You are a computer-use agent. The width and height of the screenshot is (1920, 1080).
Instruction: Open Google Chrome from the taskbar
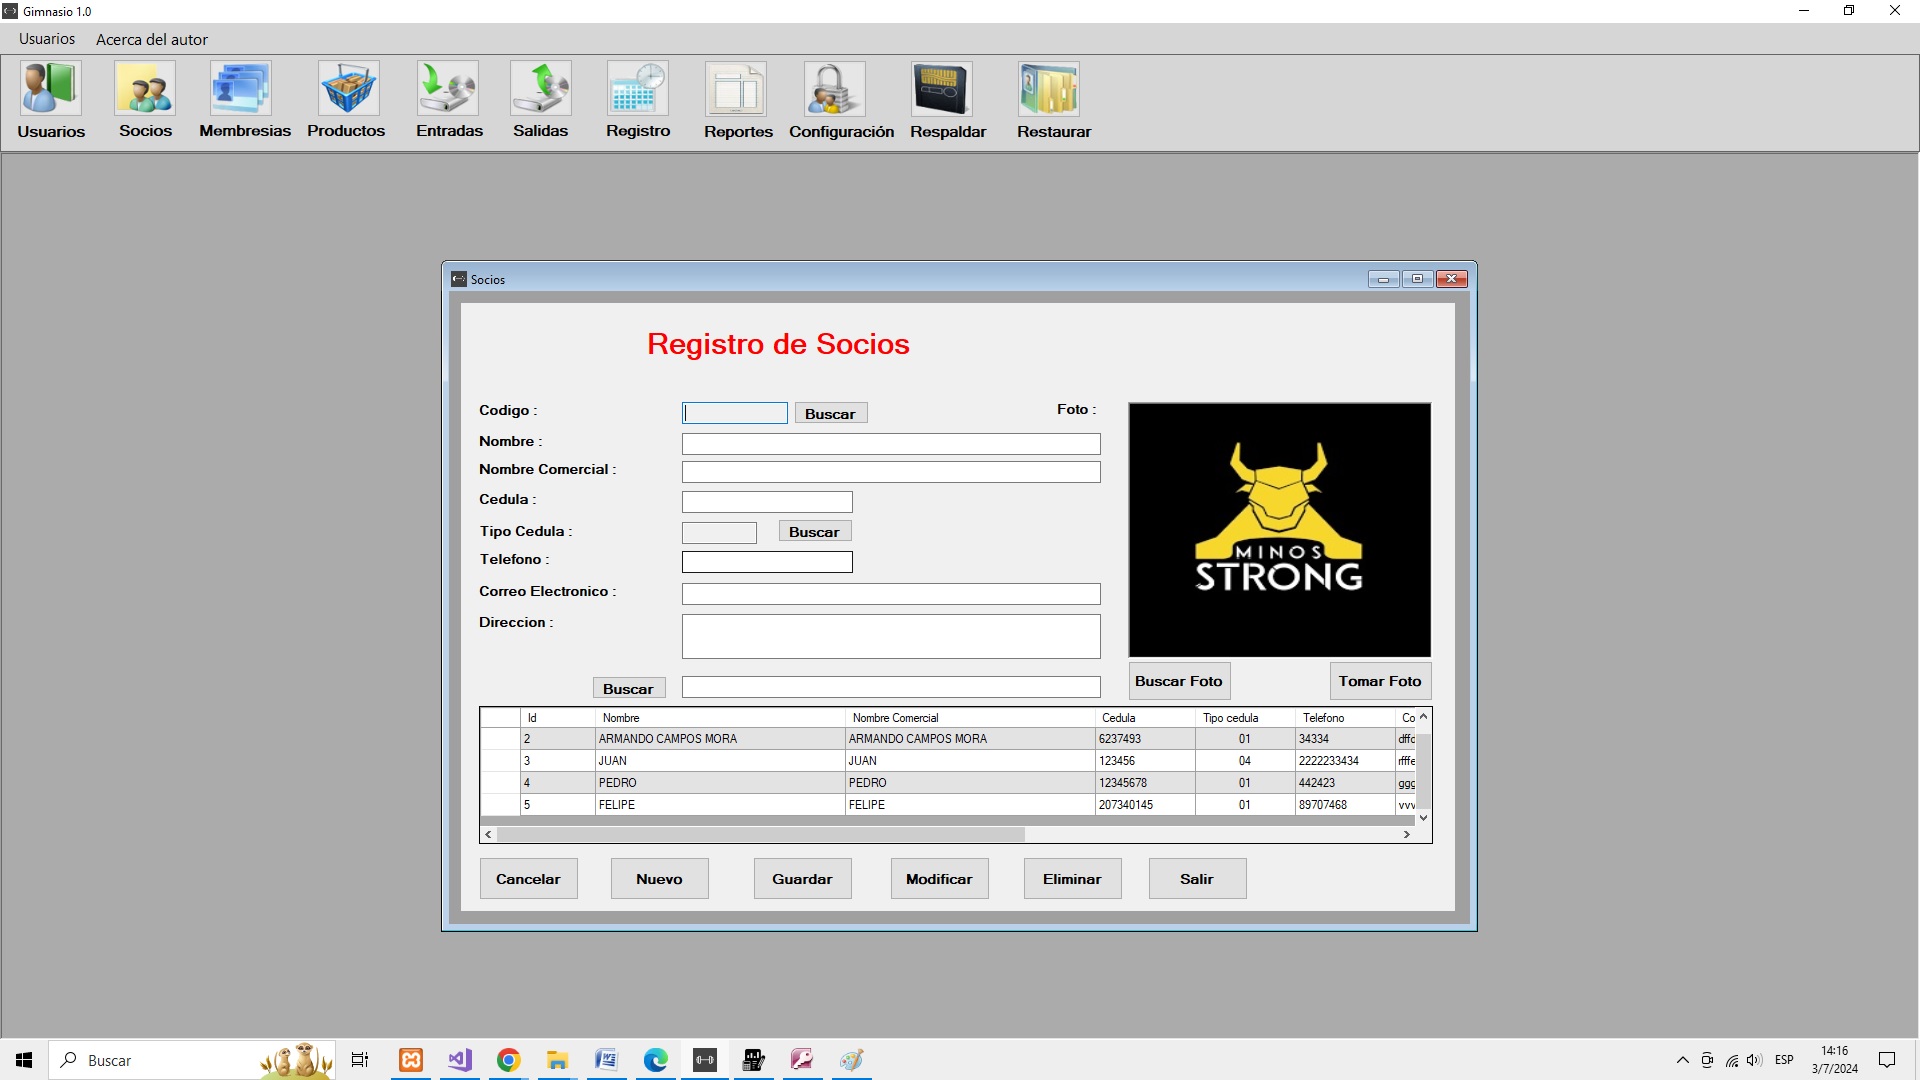508,1060
